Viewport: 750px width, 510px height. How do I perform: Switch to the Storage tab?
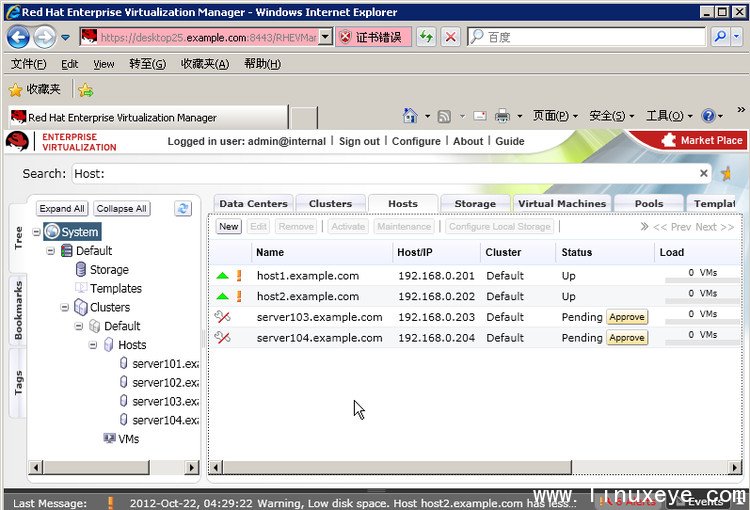(x=475, y=203)
